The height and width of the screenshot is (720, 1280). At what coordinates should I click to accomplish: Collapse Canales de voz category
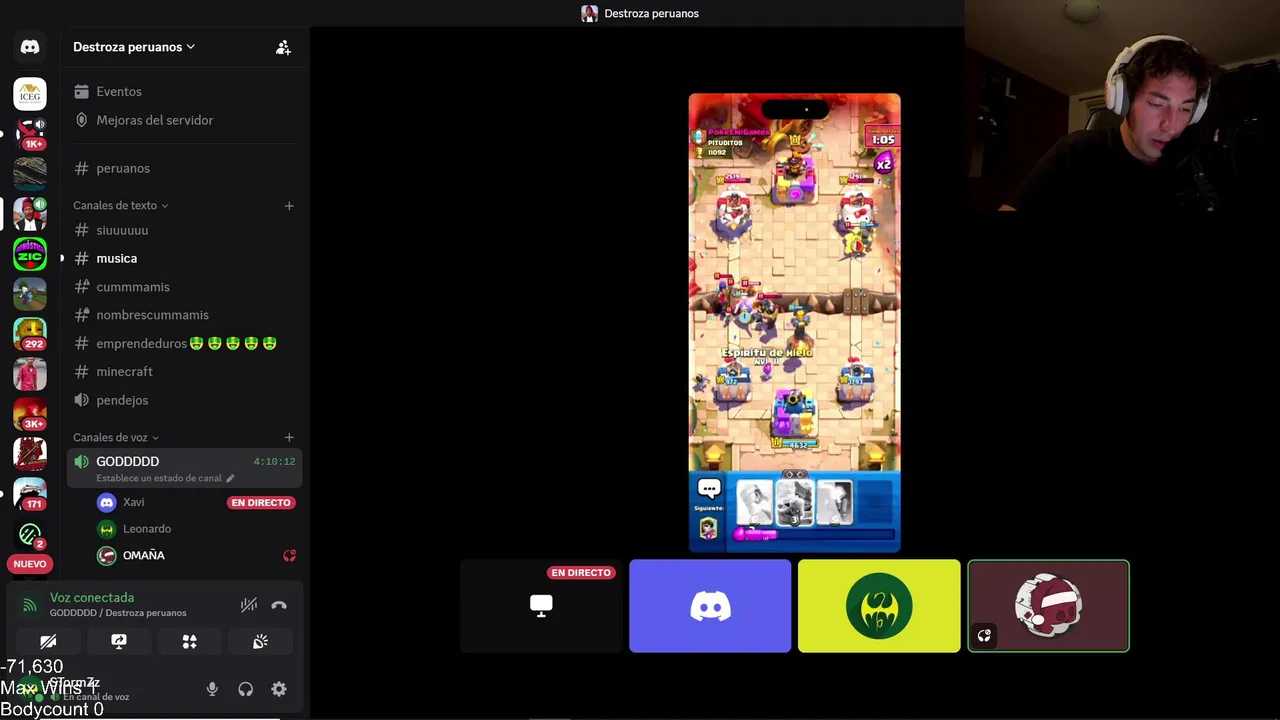115,437
